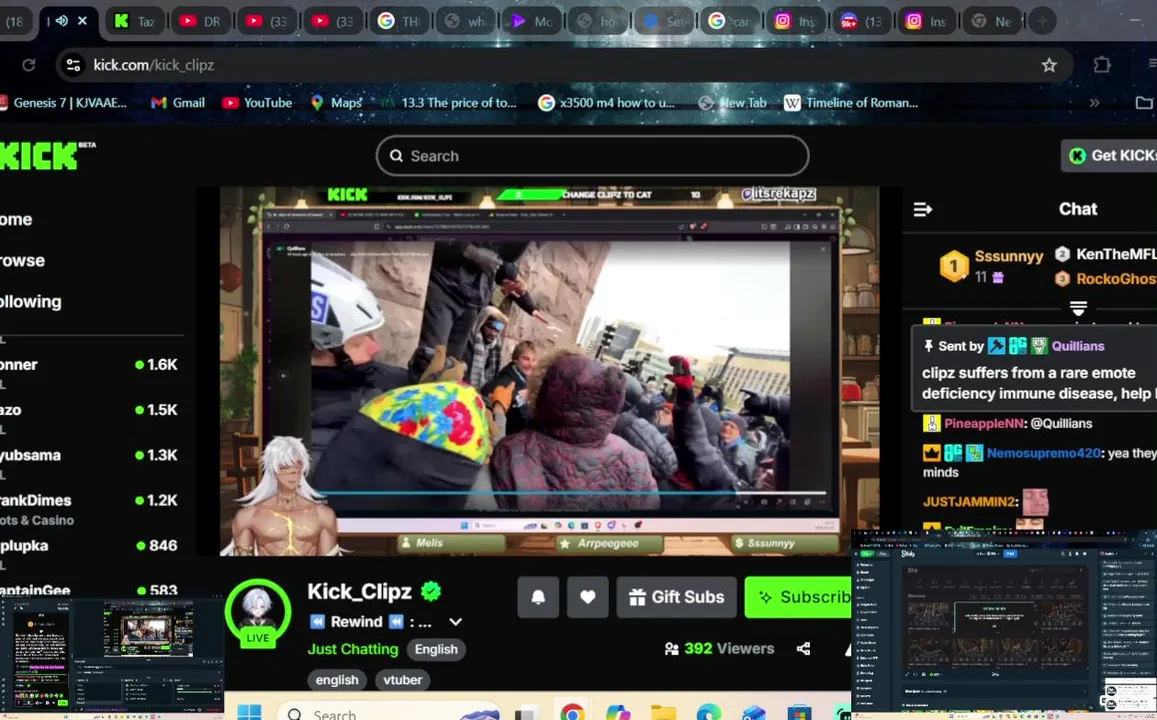Click the KICK logo

(x=41, y=156)
